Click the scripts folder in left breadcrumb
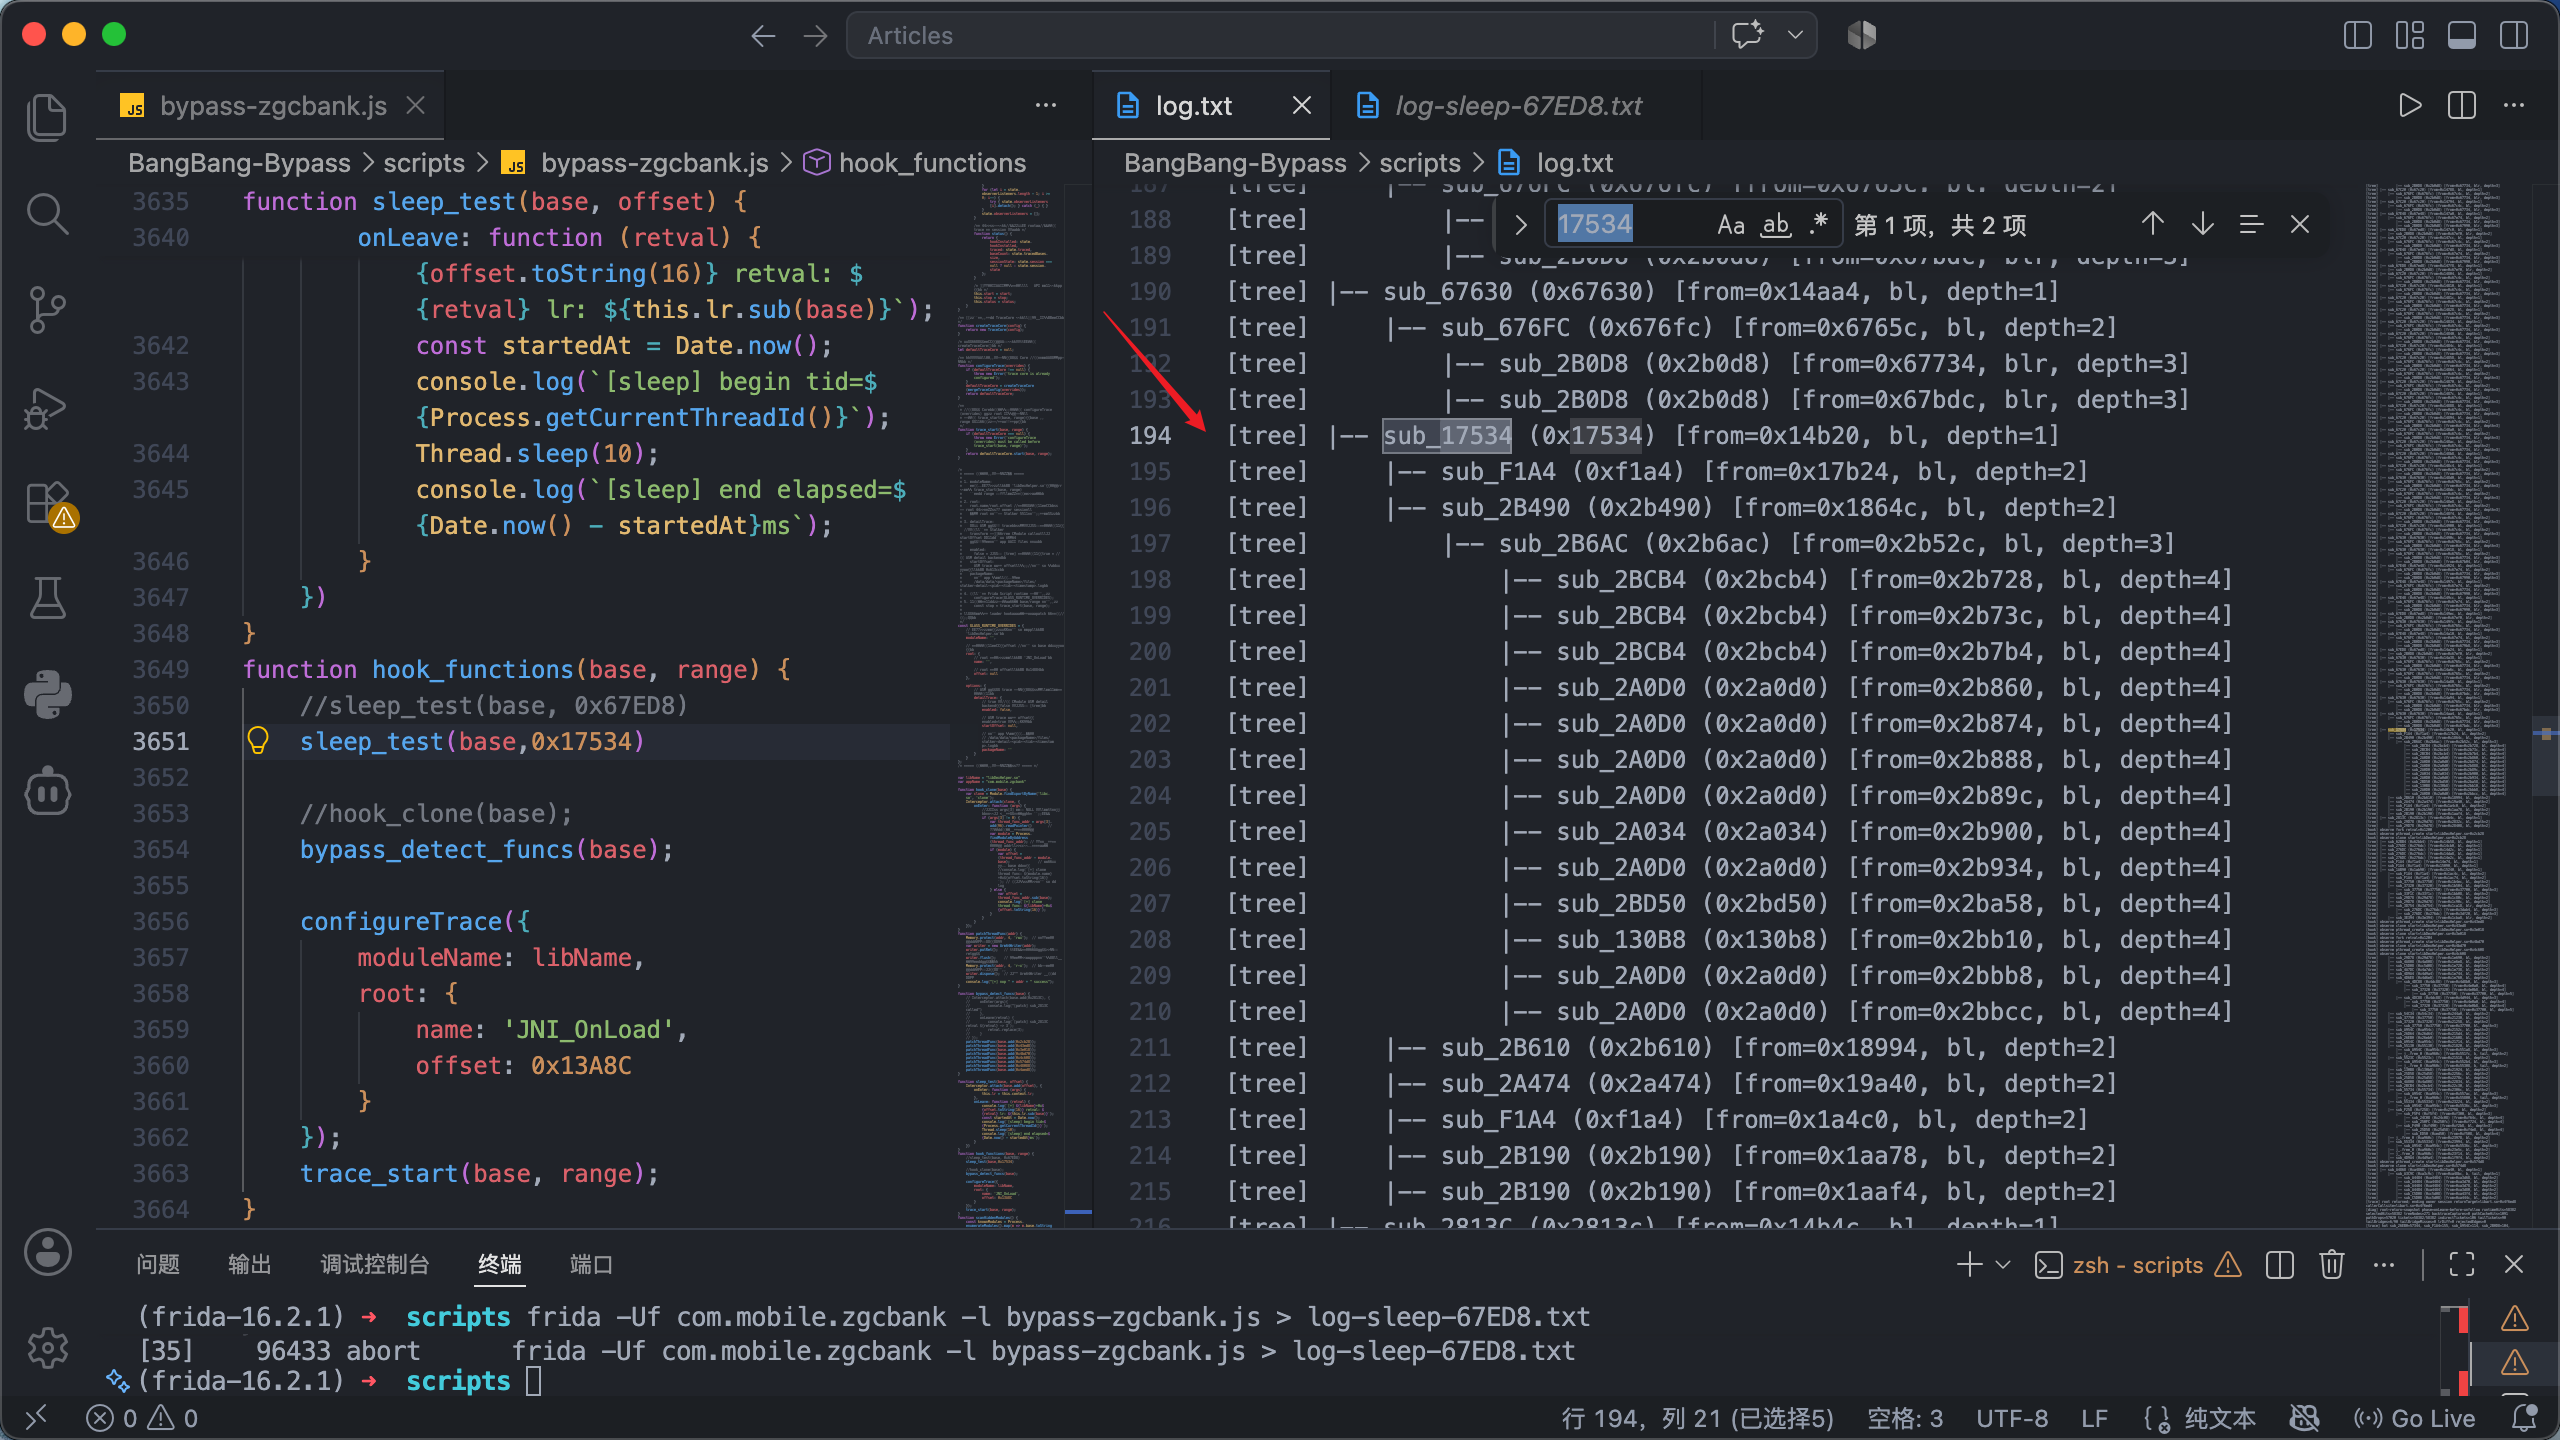 point(424,163)
